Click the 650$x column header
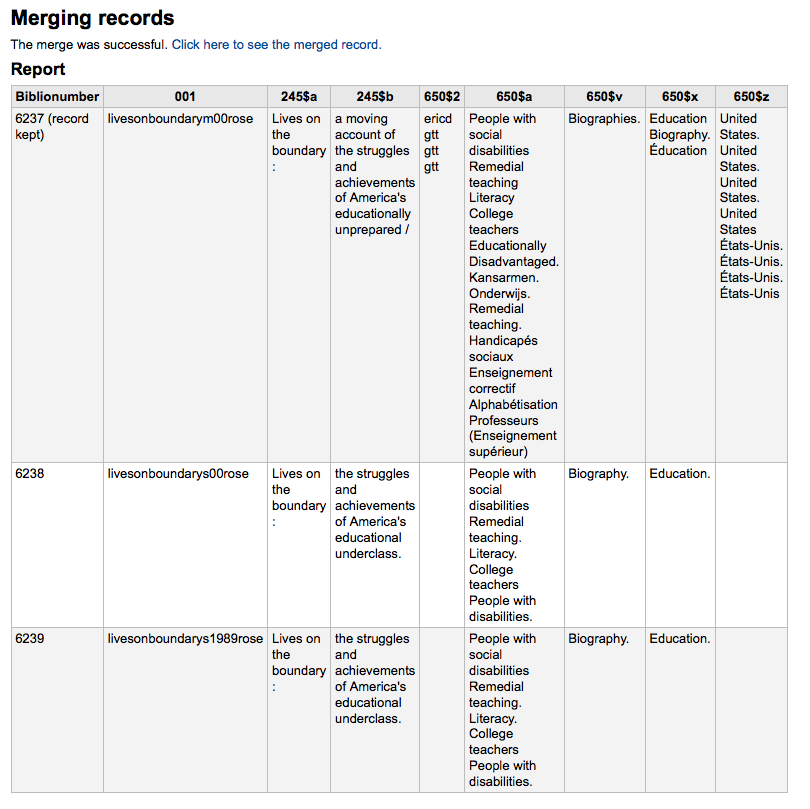This screenshot has width=810, height=809. 680,97
